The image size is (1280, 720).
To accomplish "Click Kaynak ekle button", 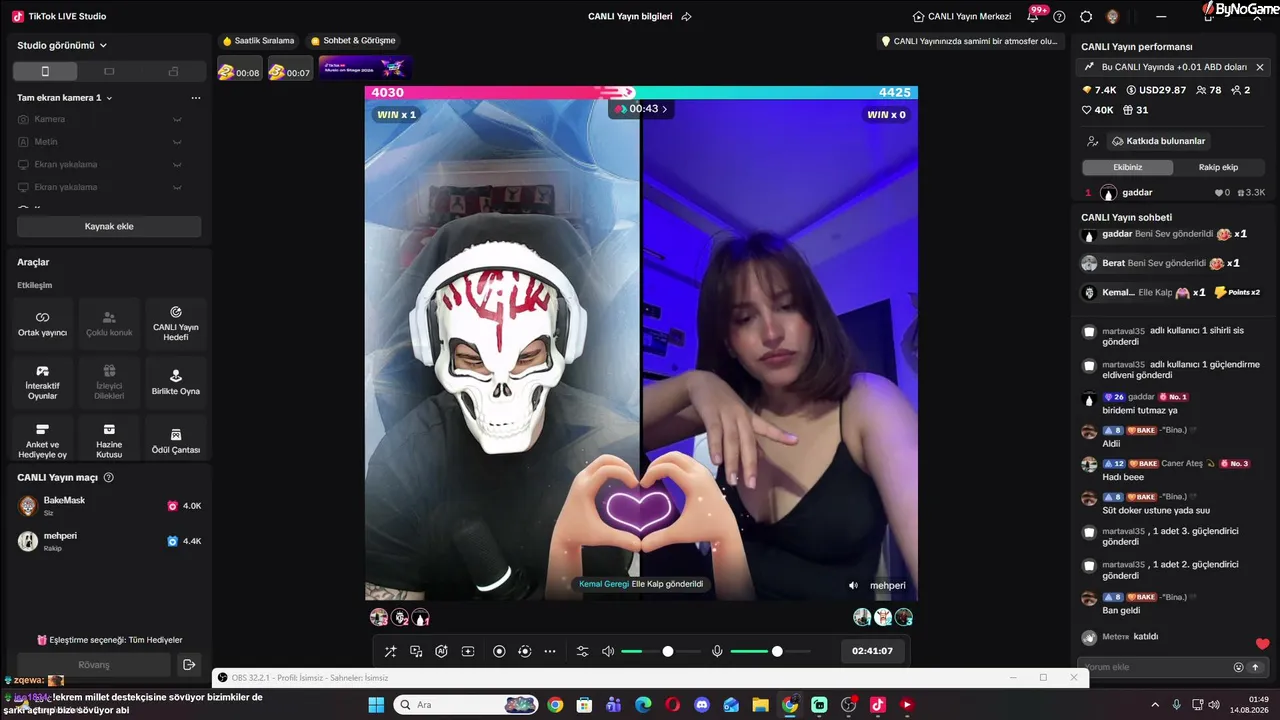I will [x=109, y=226].
